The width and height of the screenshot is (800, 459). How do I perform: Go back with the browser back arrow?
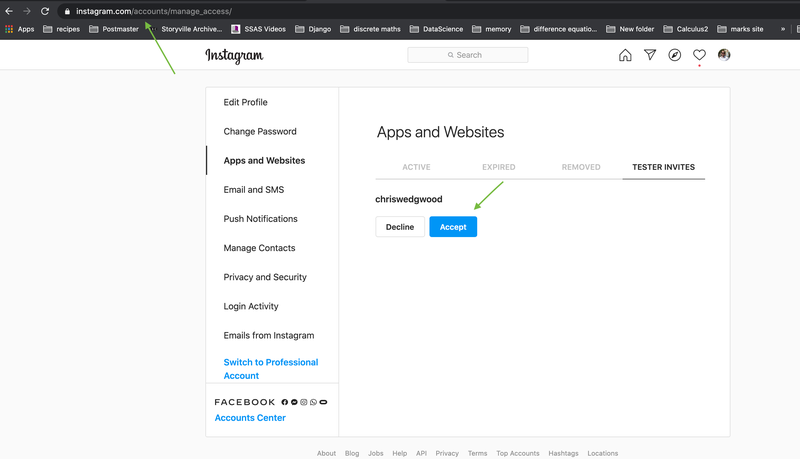point(9,11)
